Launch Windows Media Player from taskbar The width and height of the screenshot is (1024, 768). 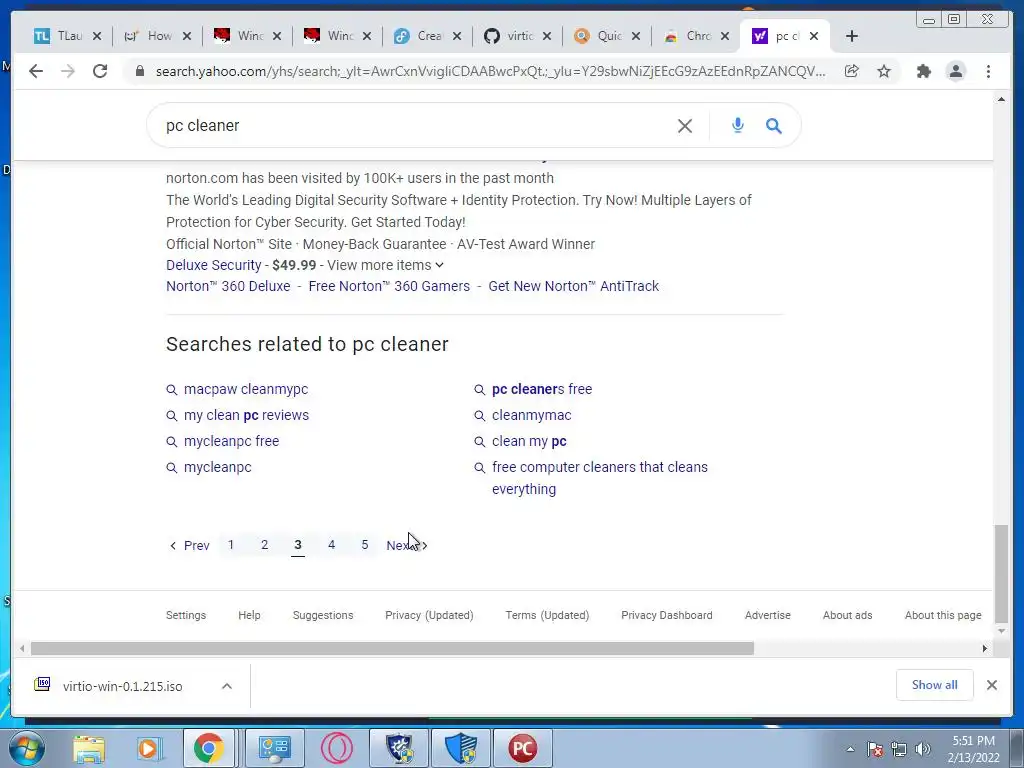click(149, 748)
